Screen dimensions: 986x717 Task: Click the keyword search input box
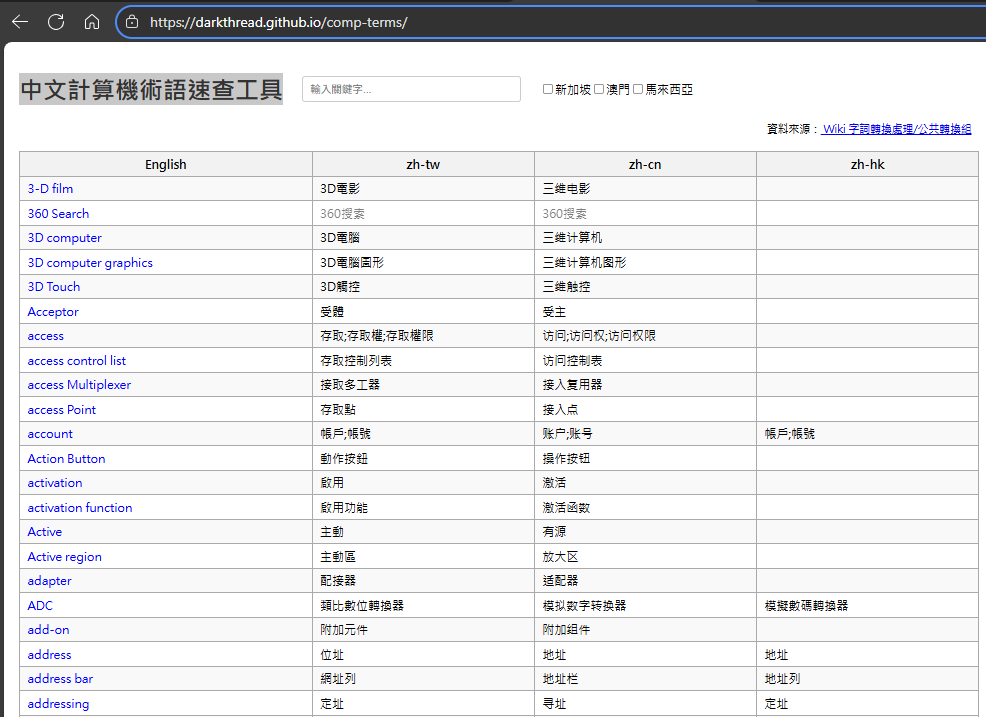click(411, 89)
